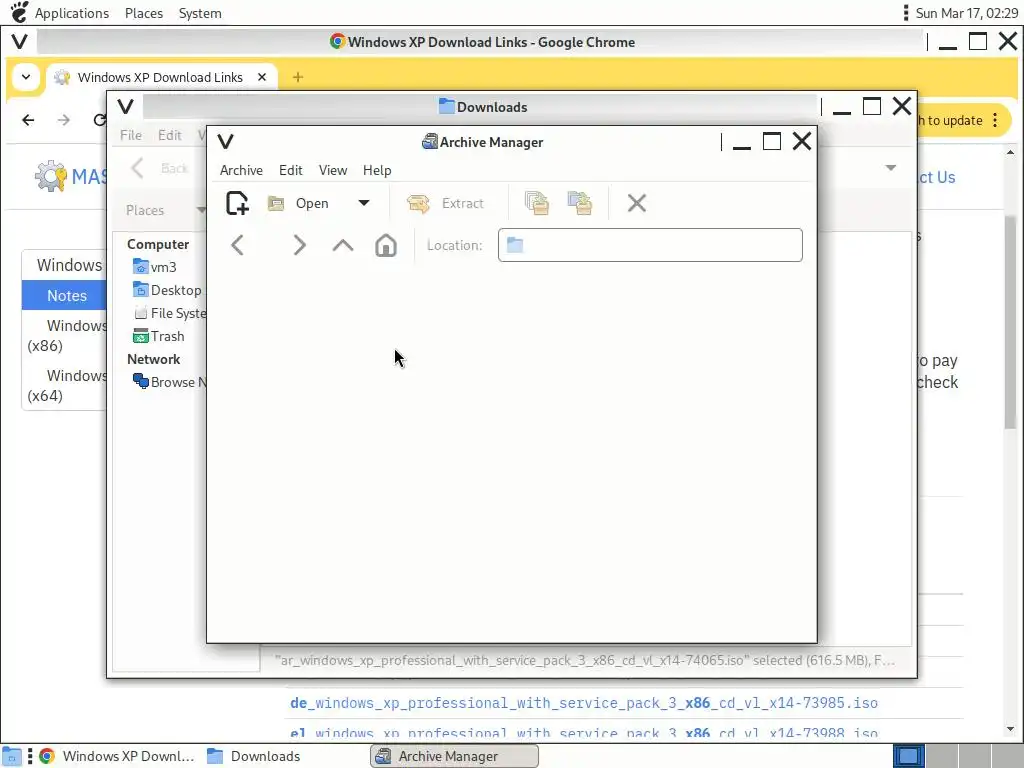Click the Chrome page vertical scrollbar
1024x768 pixels.
coord(1010,323)
